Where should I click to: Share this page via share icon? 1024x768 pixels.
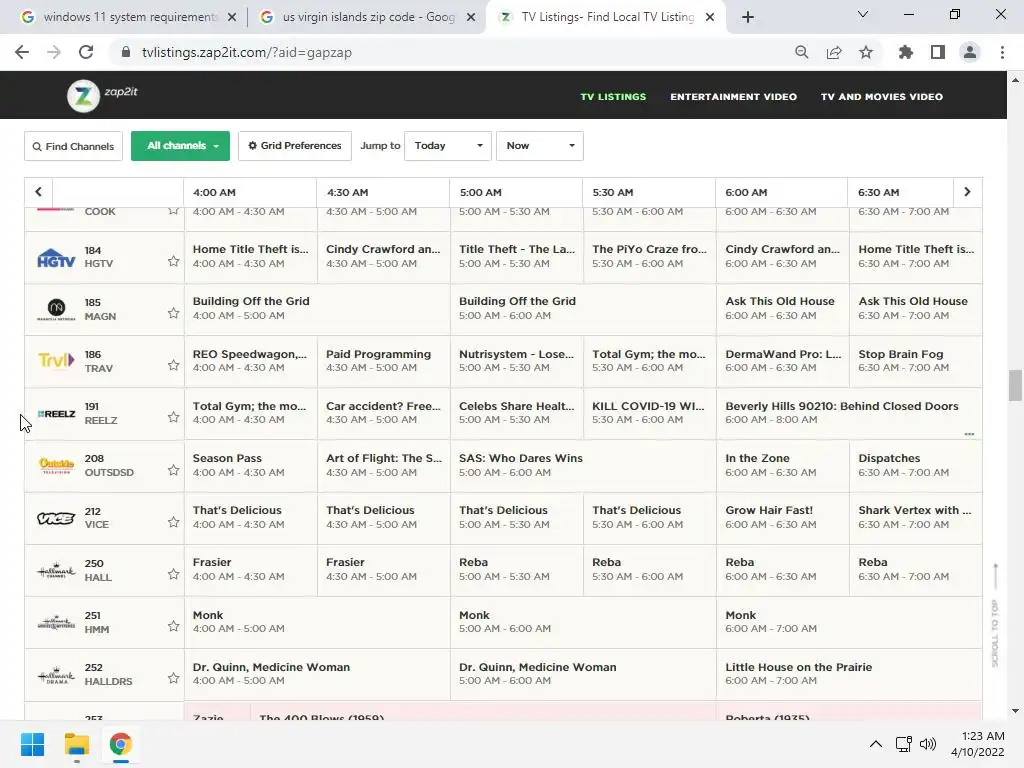pos(834,52)
